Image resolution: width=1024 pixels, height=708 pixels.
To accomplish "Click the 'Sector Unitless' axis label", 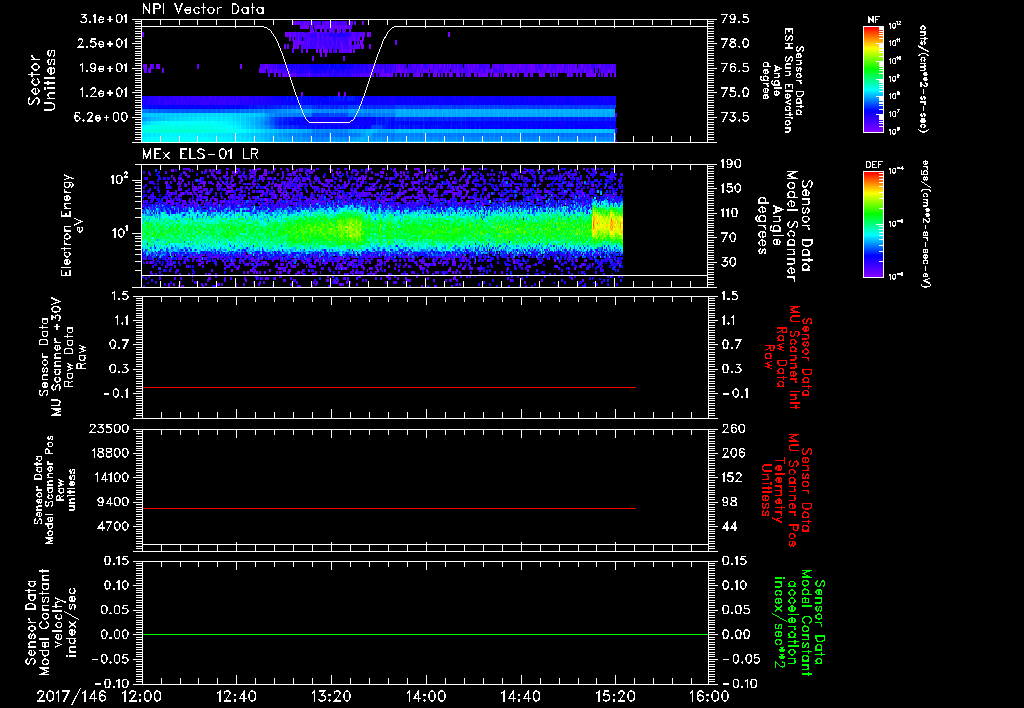I will (x=42, y=81).
